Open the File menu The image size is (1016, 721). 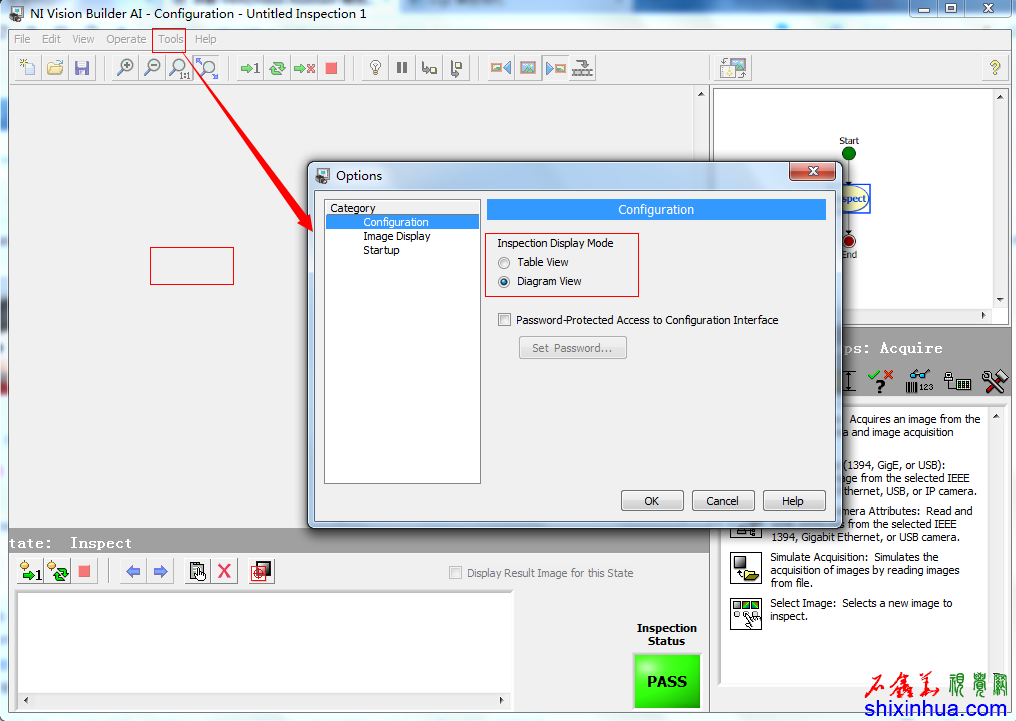coord(22,39)
